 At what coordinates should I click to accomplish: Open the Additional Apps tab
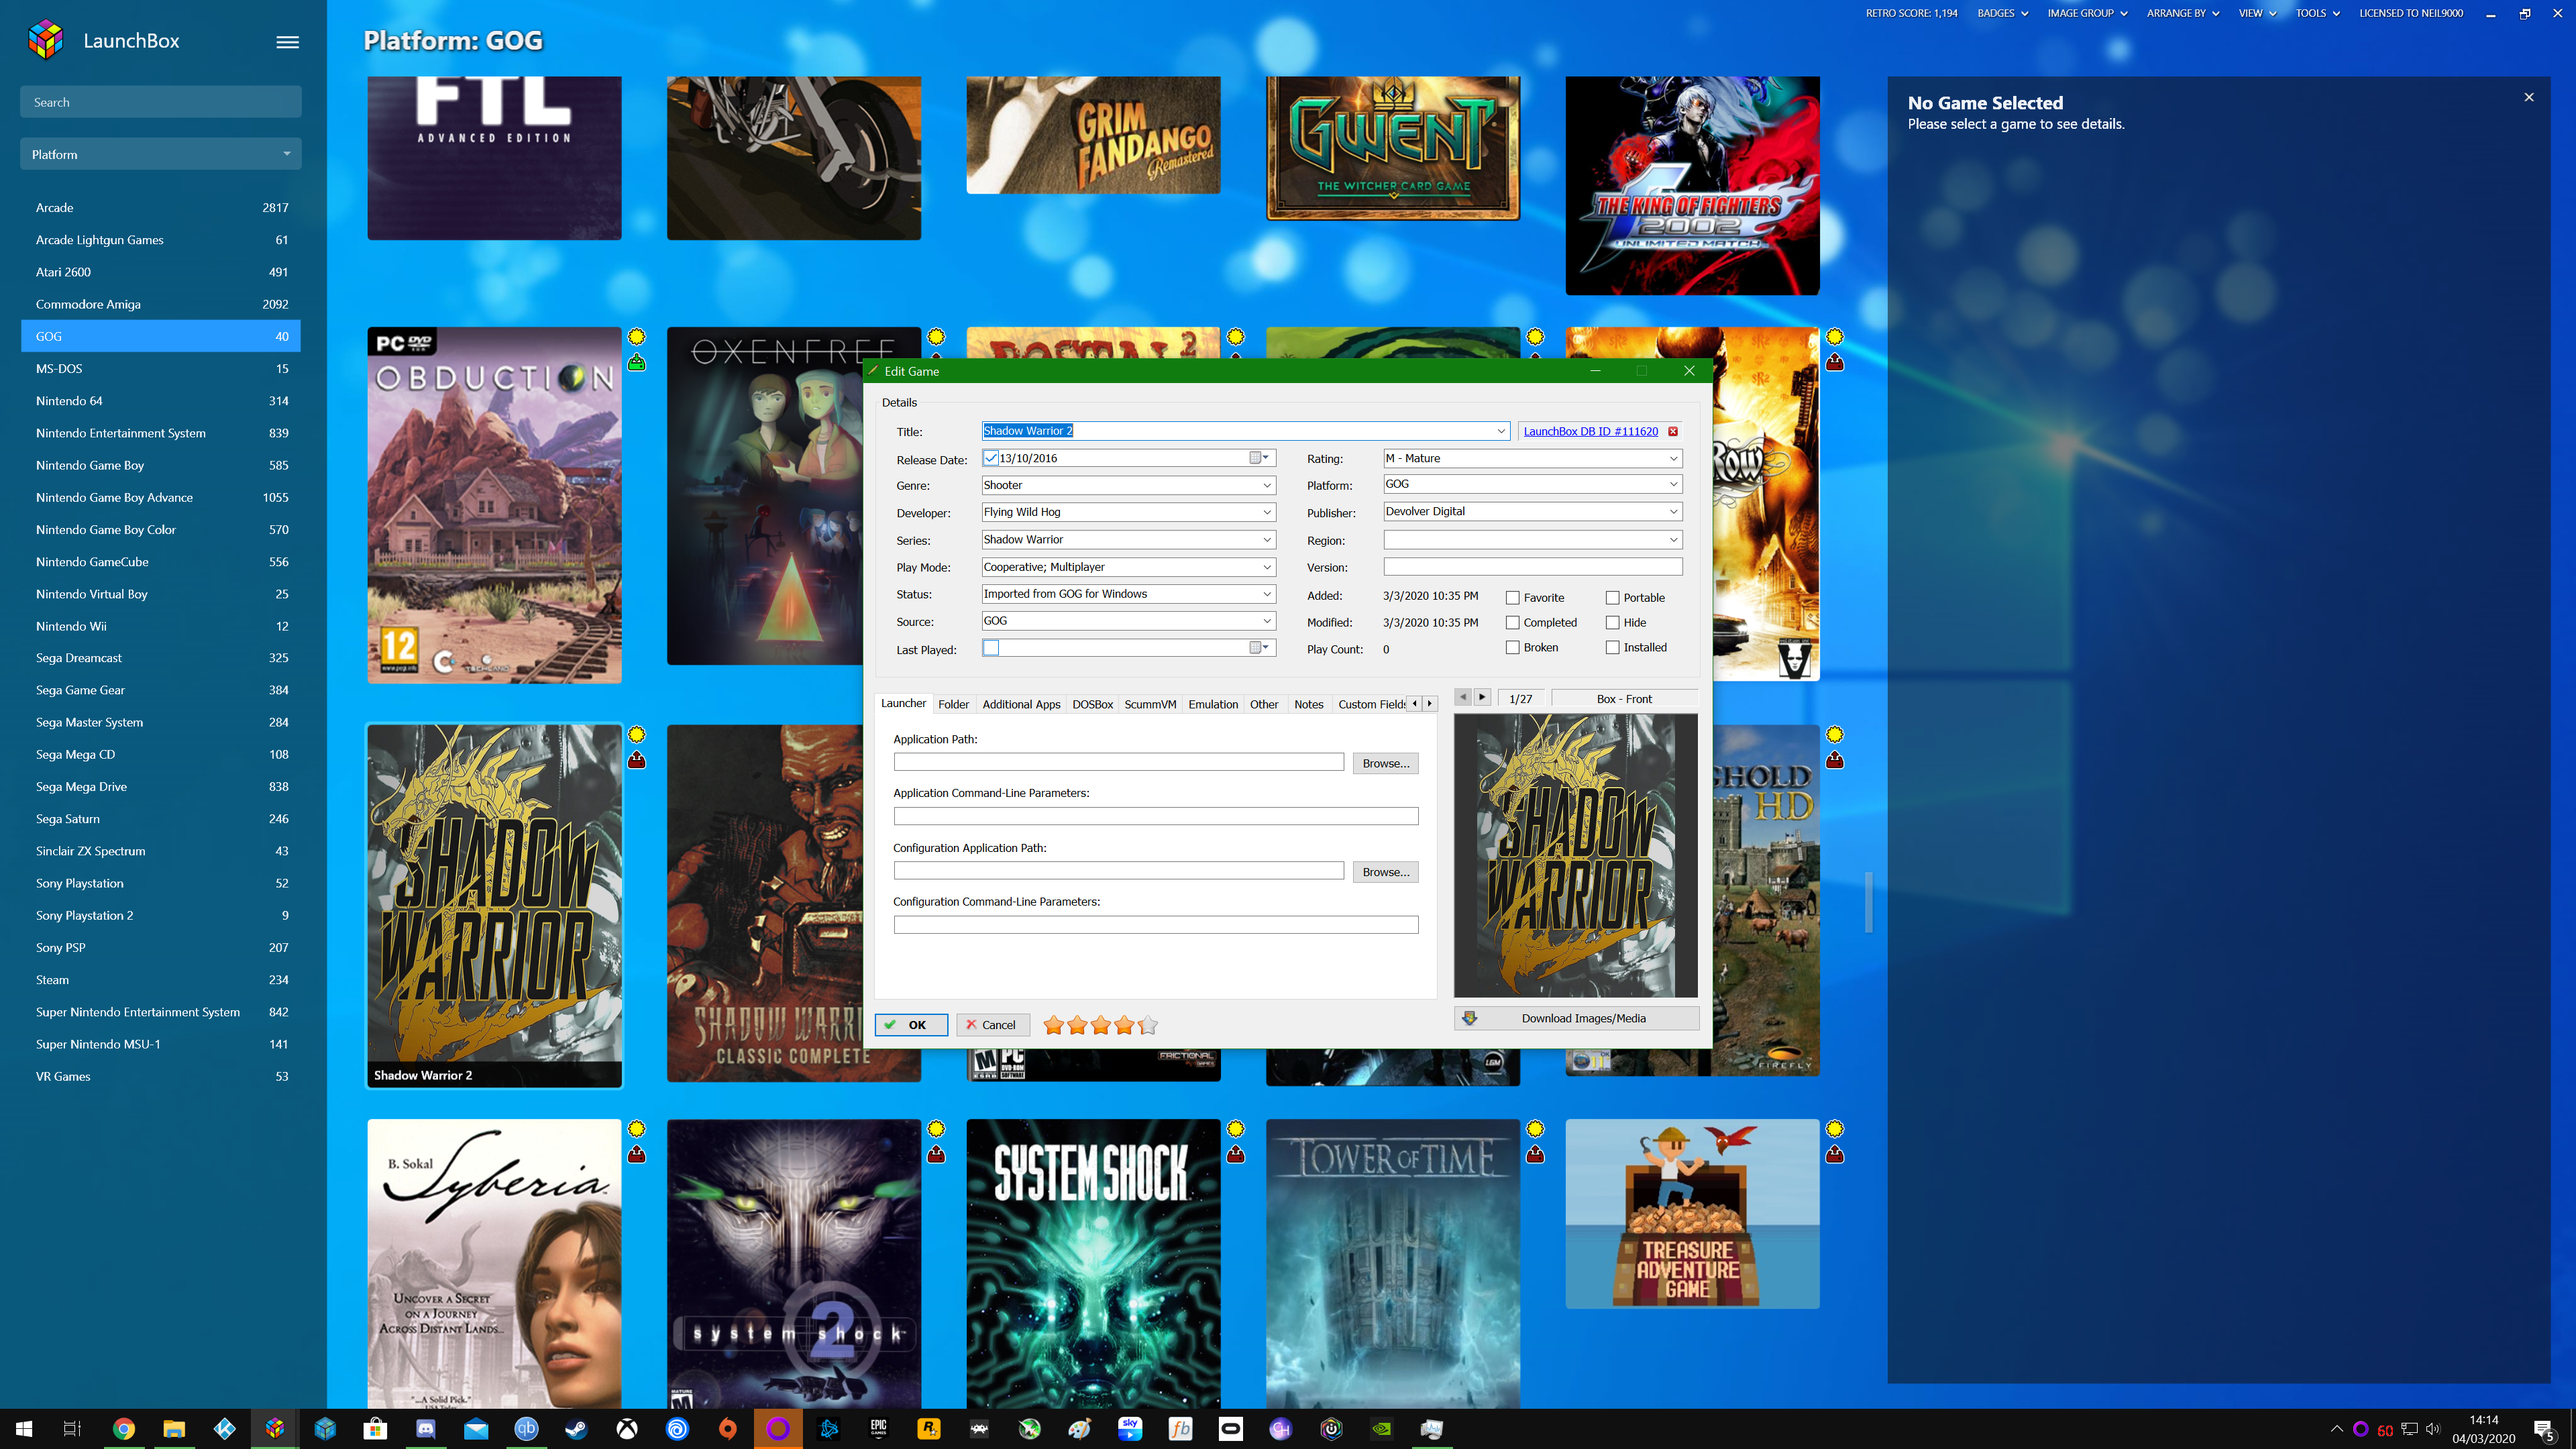click(x=1021, y=705)
